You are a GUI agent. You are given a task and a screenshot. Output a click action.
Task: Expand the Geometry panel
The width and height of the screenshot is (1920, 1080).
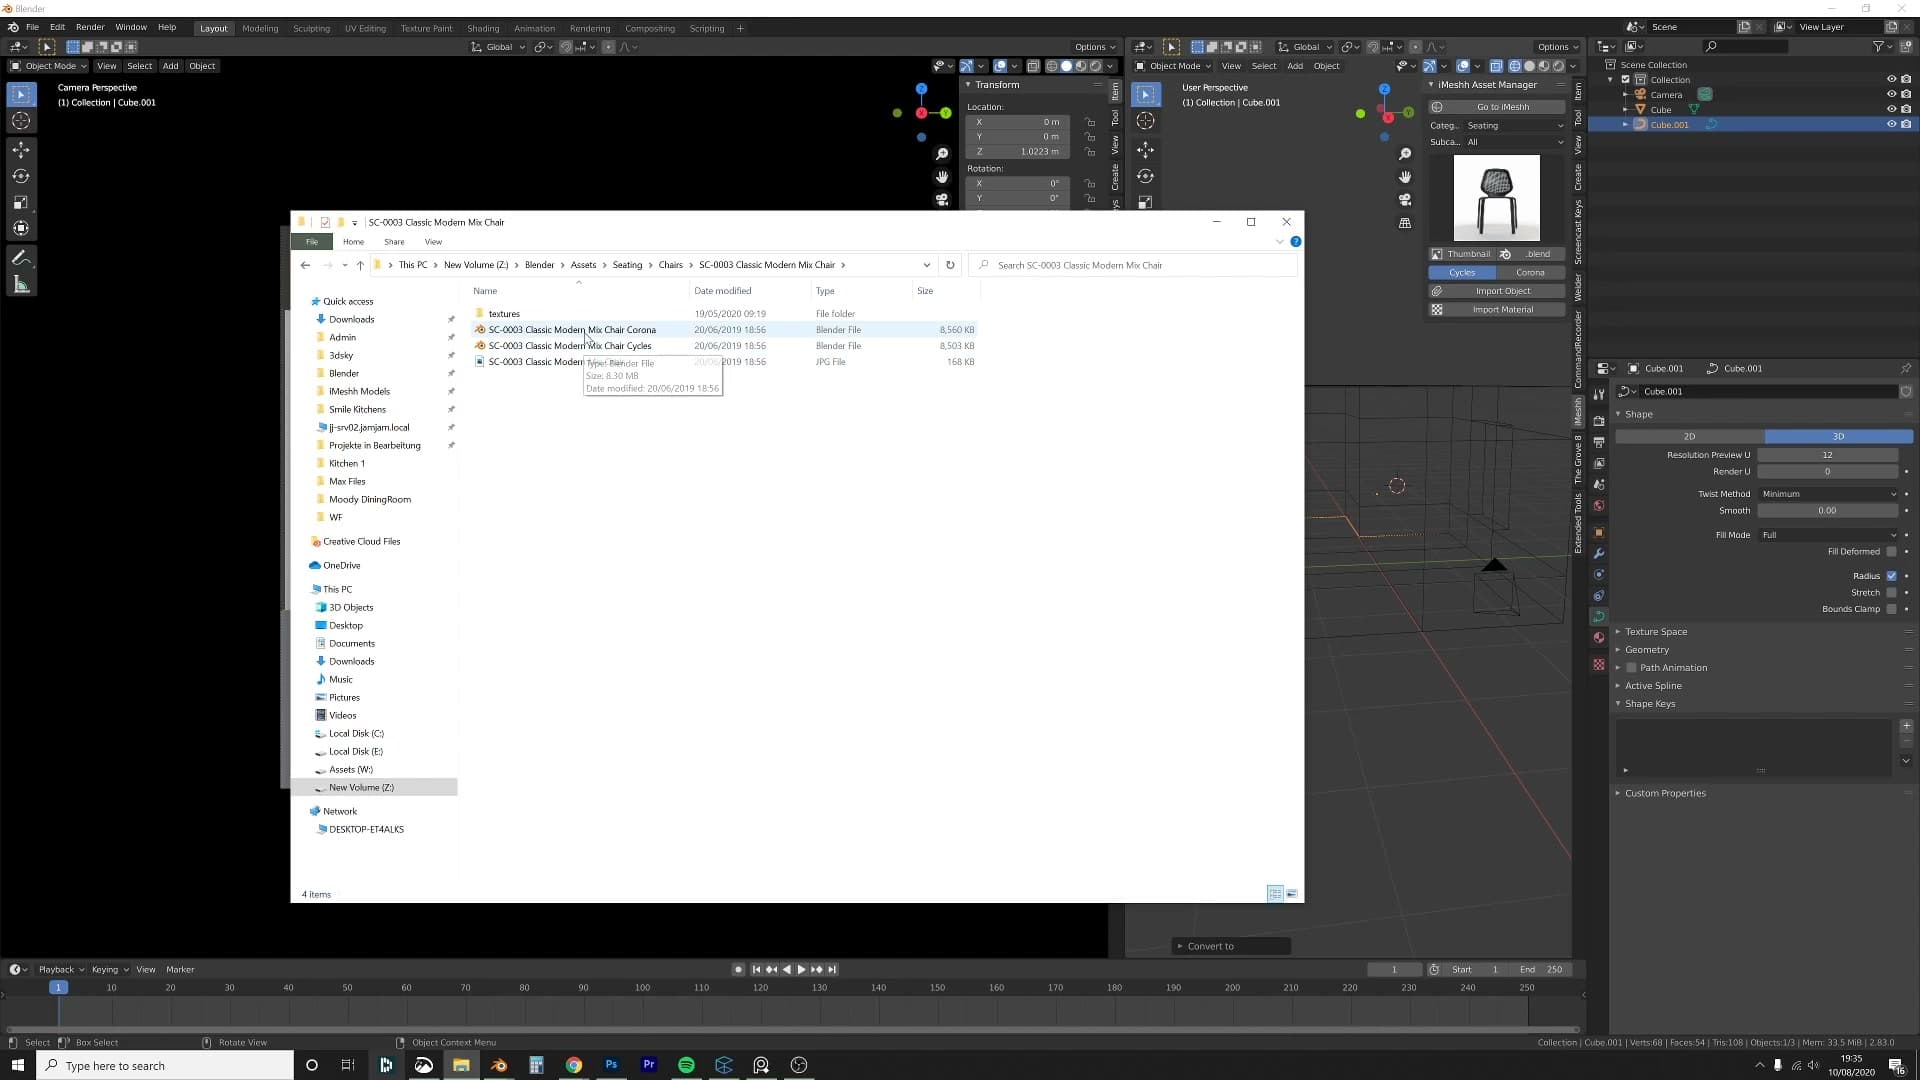[x=1647, y=650]
